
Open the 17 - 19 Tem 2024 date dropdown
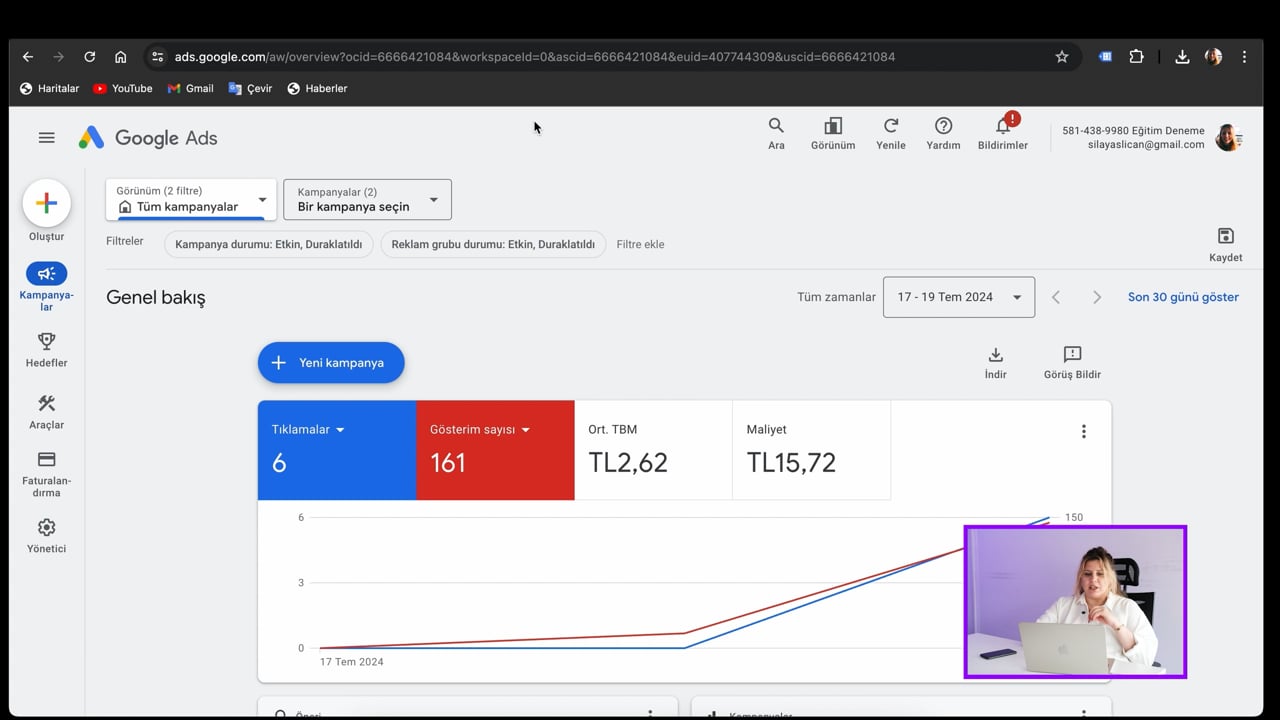(x=958, y=297)
